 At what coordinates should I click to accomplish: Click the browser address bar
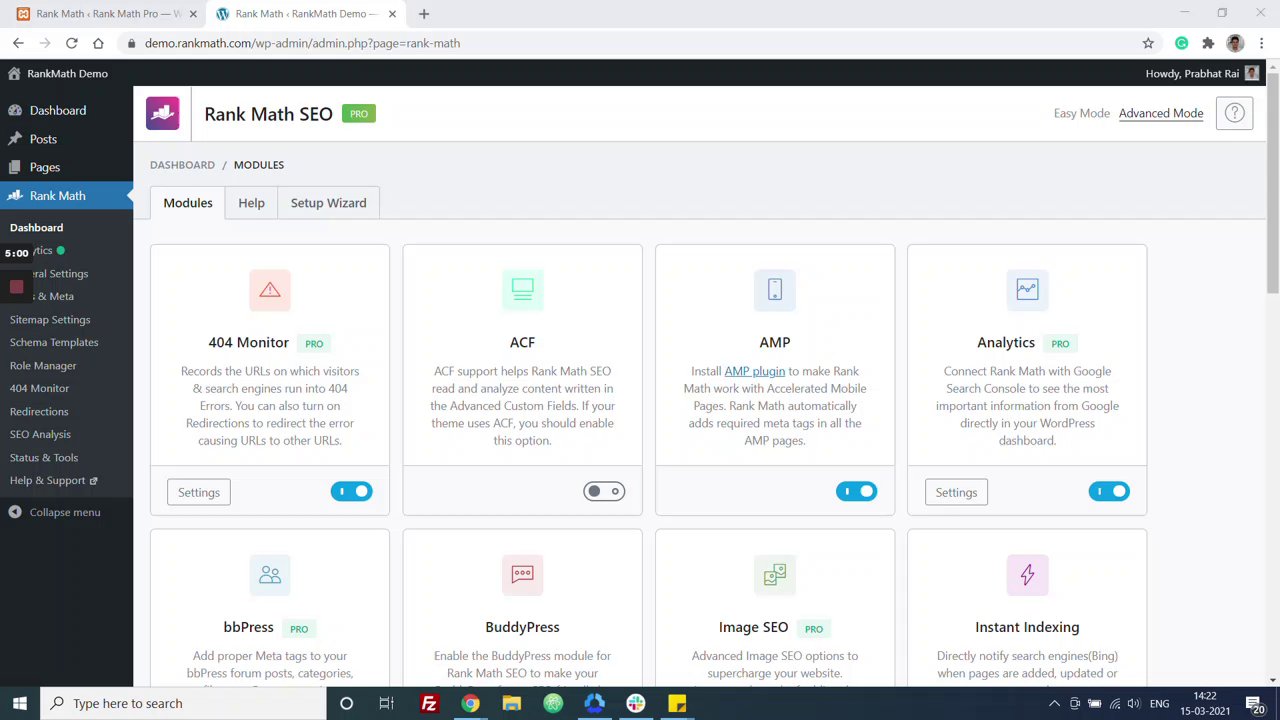(x=640, y=43)
